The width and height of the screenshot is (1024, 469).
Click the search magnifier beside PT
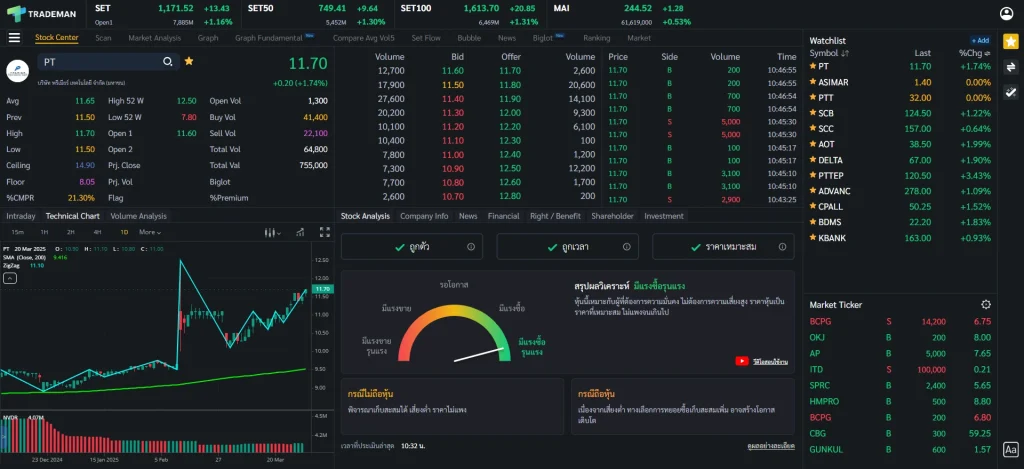point(168,62)
